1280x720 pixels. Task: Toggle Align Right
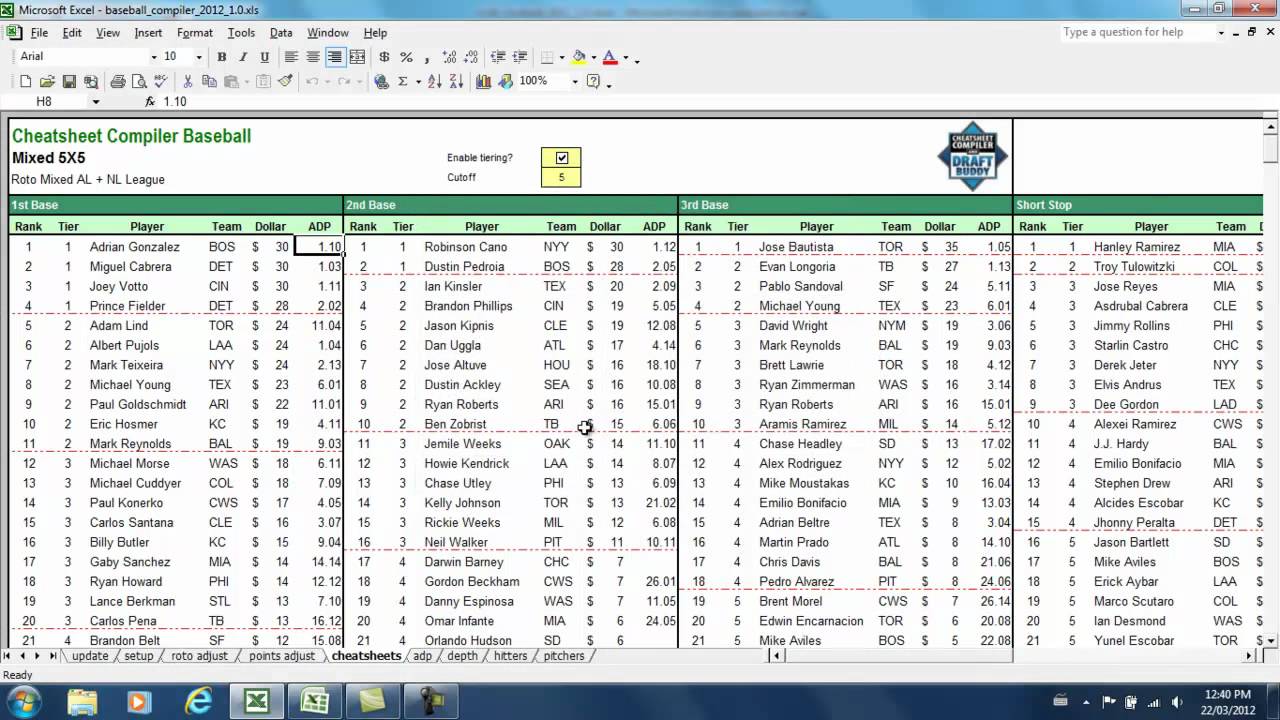coord(335,57)
